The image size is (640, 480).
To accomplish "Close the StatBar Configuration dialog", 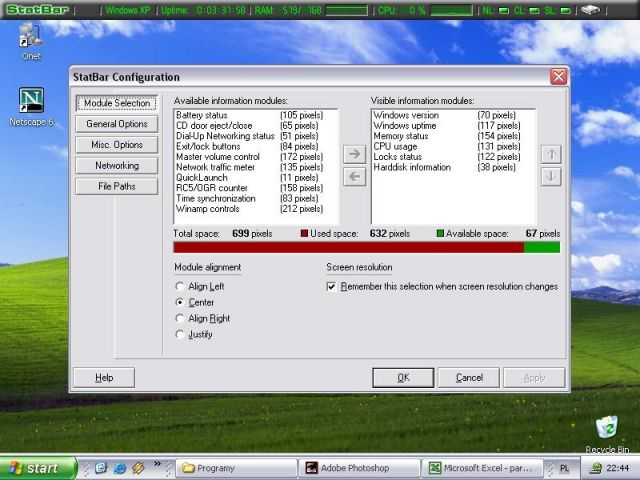I will (x=558, y=76).
